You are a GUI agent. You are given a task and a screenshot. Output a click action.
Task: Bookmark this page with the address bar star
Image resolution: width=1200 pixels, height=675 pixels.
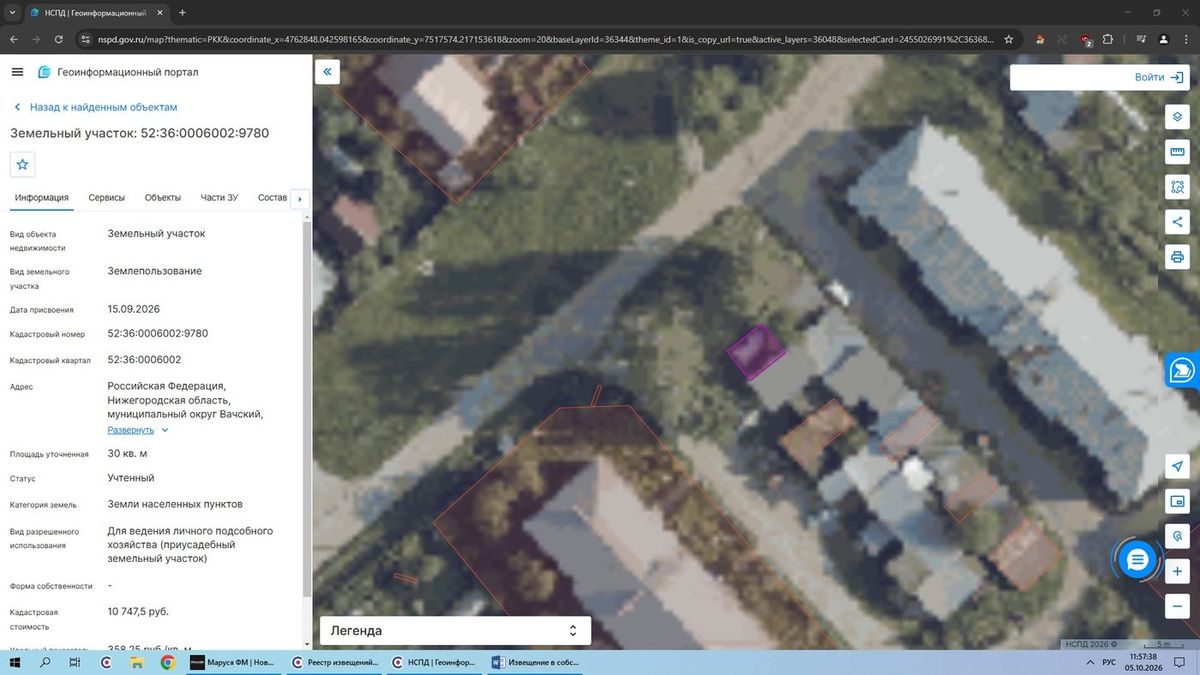click(x=1008, y=40)
